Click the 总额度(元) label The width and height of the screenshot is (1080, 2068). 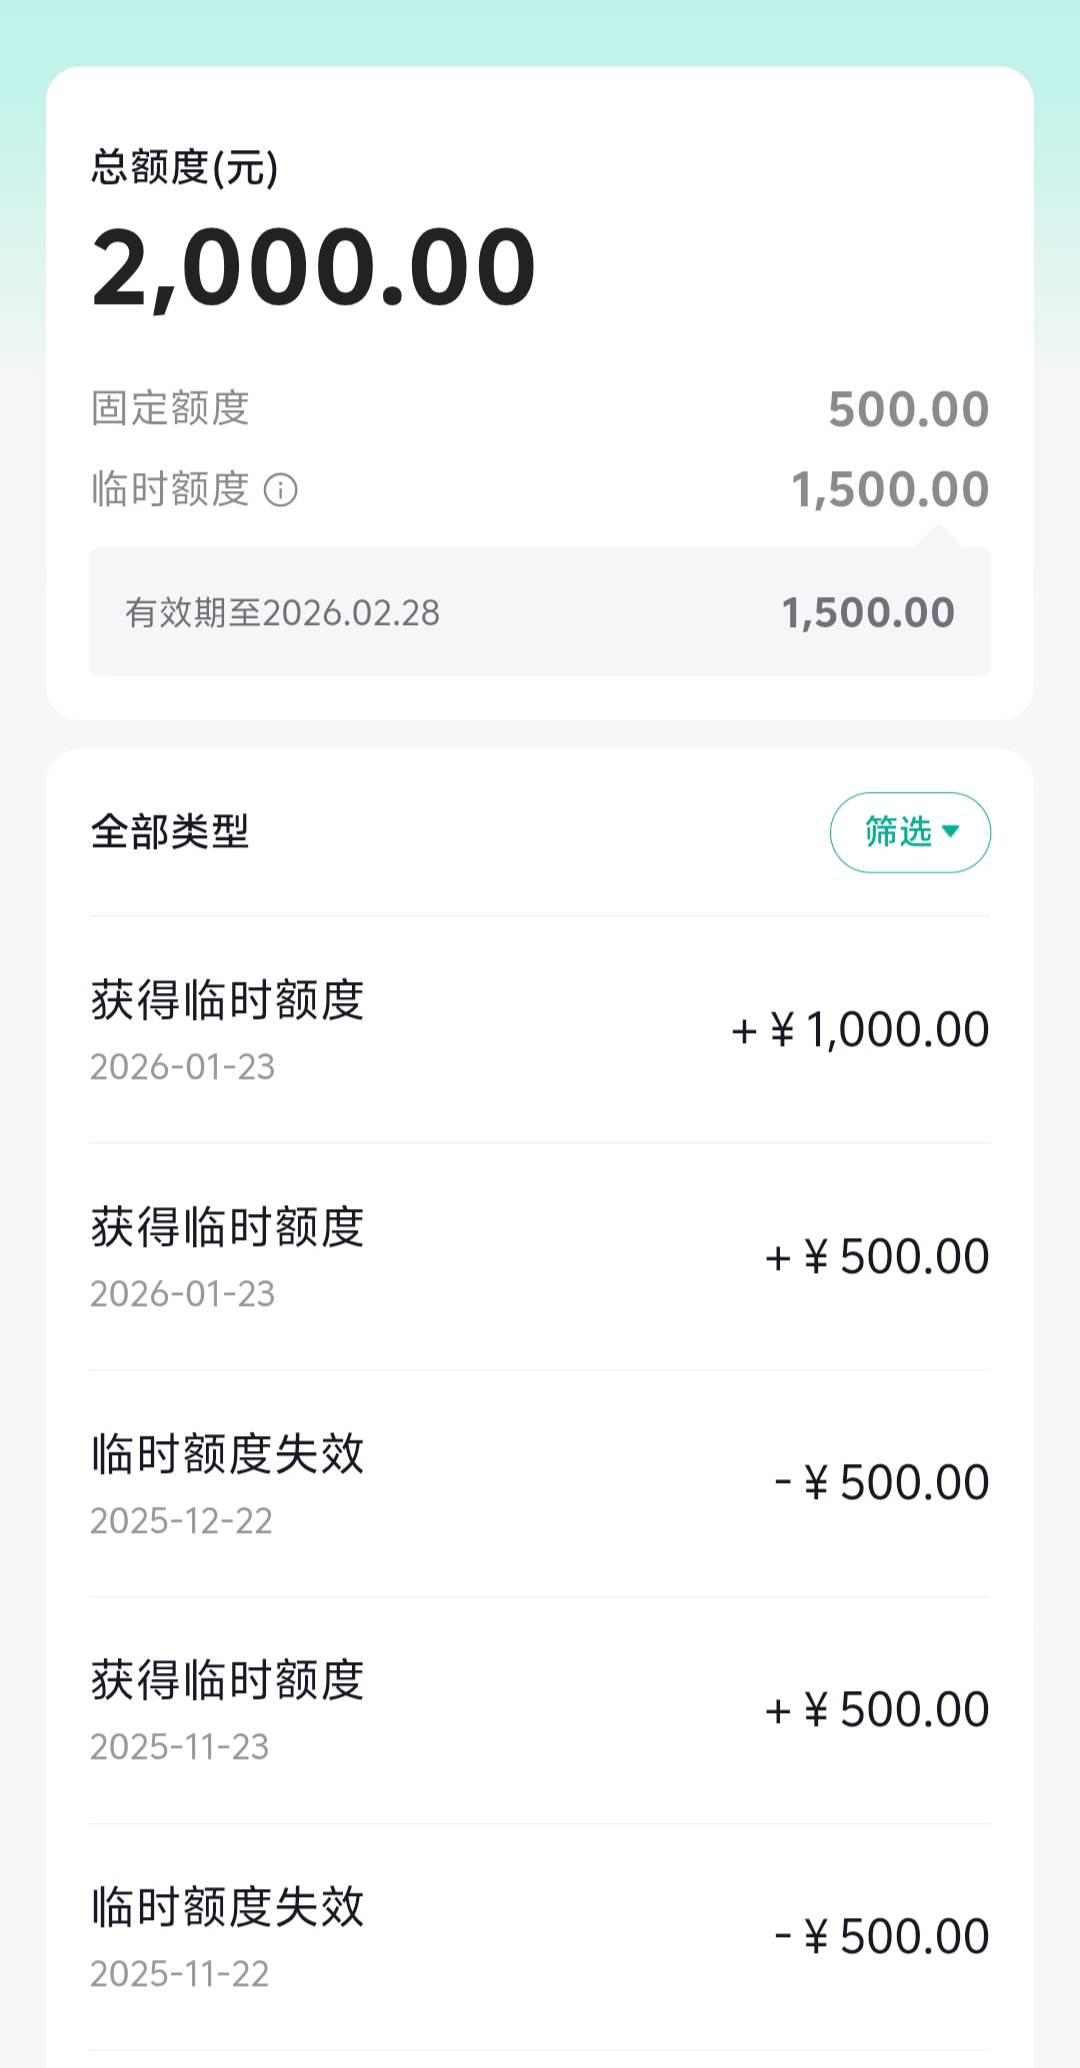pyautogui.click(x=185, y=167)
